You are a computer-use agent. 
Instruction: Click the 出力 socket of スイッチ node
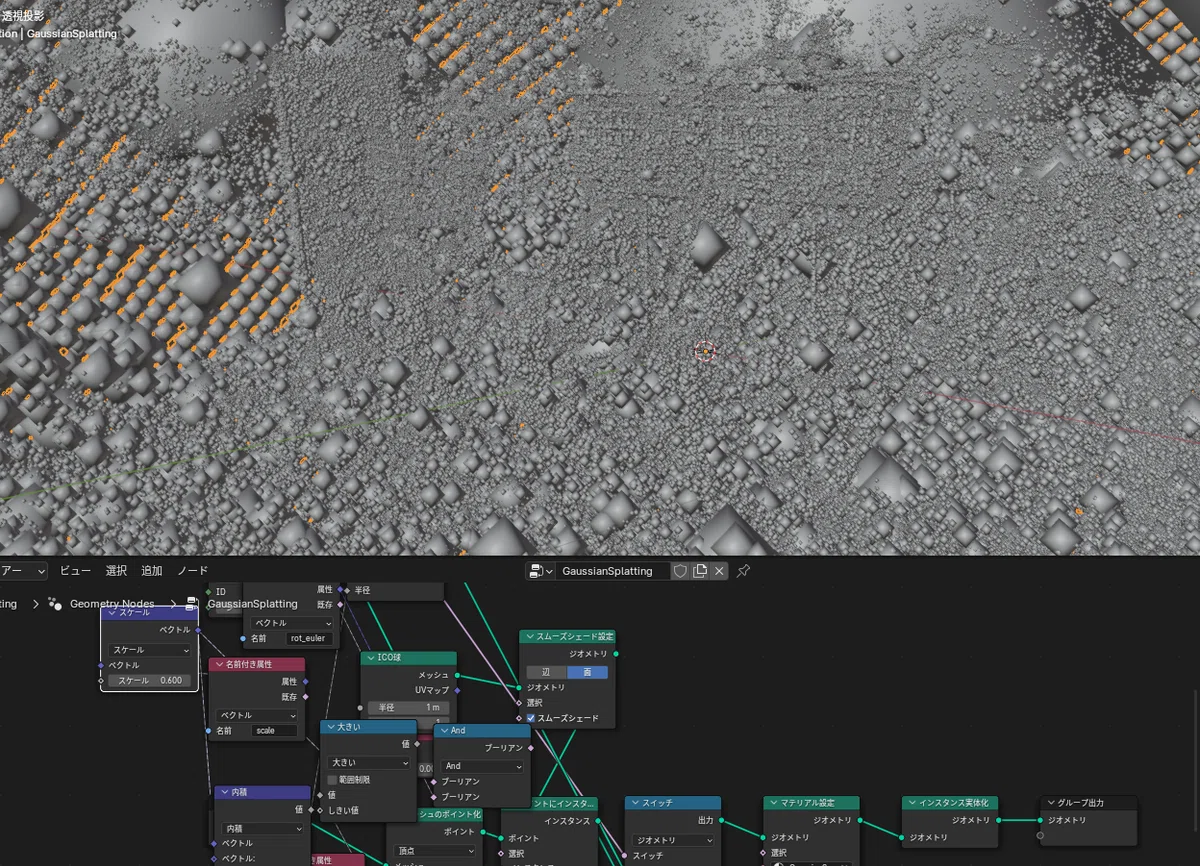tap(721, 820)
